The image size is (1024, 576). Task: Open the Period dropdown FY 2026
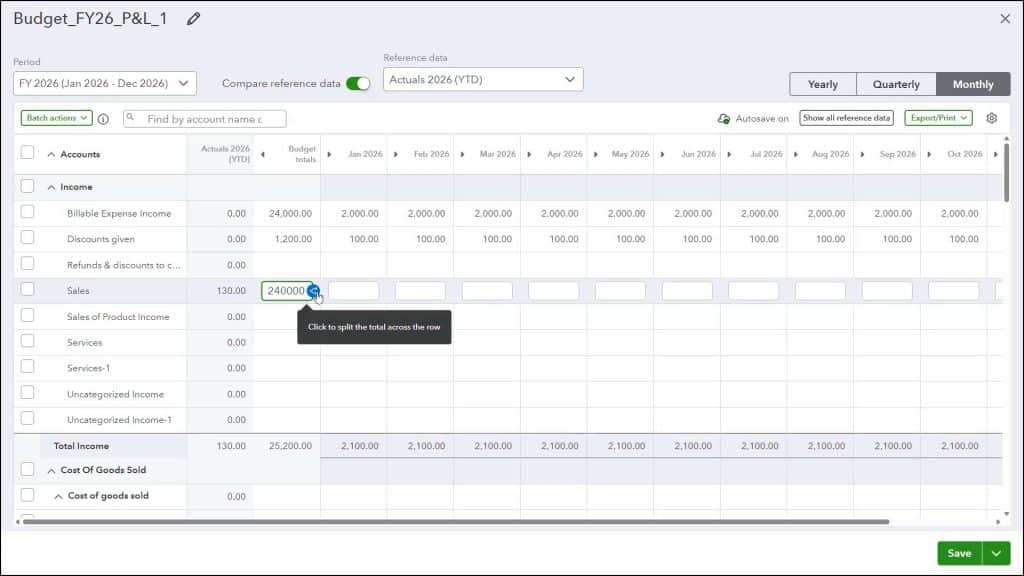click(x=104, y=84)
